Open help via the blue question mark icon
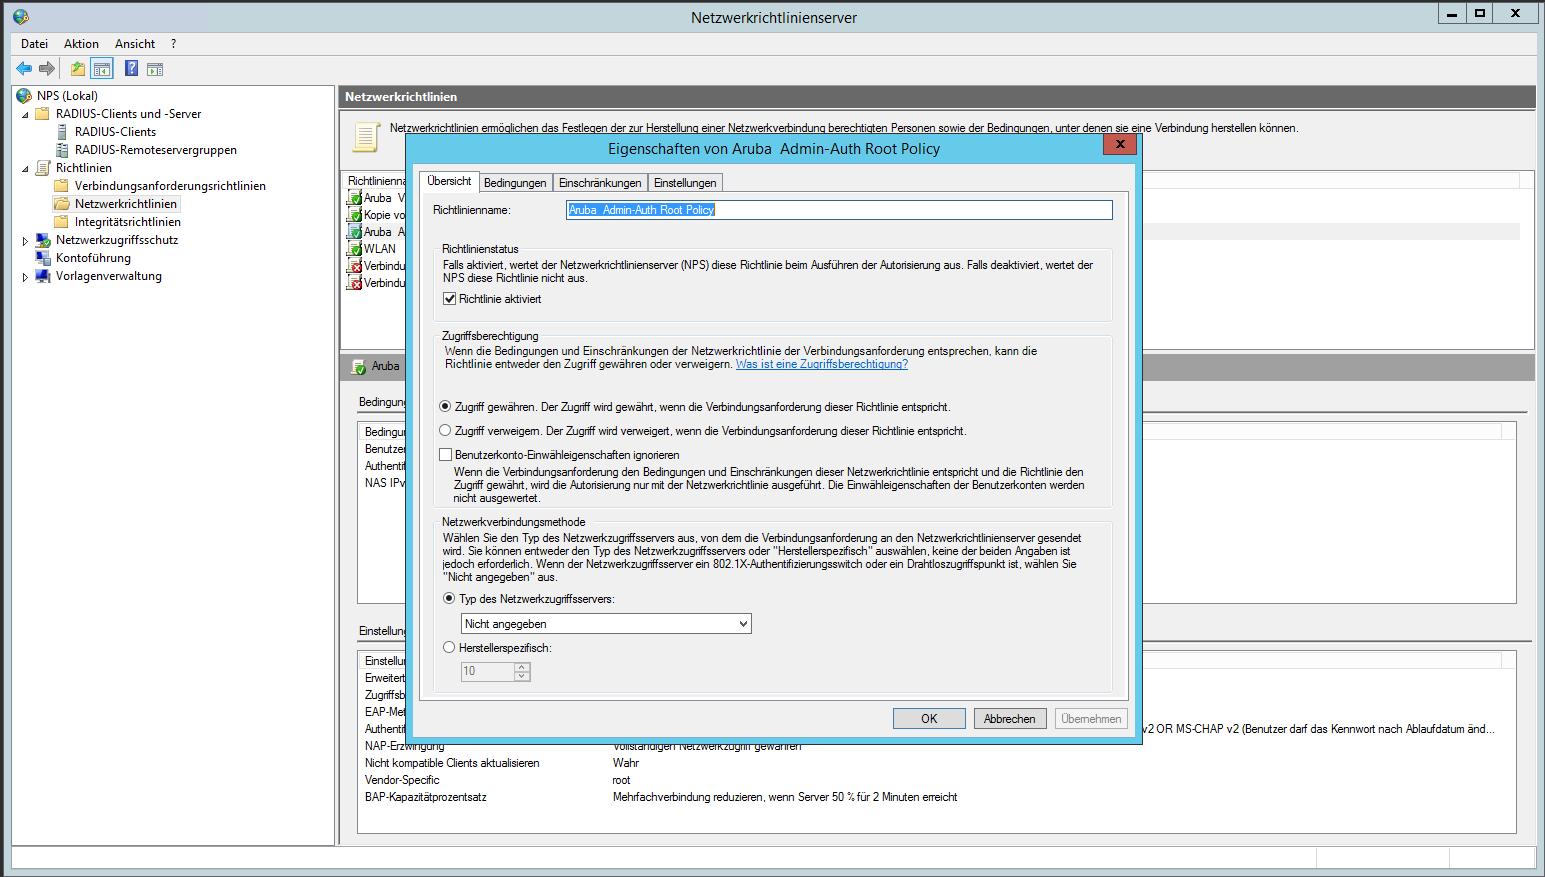The width and height of the screenshot is (1545, 877). (x=131, y=69)
